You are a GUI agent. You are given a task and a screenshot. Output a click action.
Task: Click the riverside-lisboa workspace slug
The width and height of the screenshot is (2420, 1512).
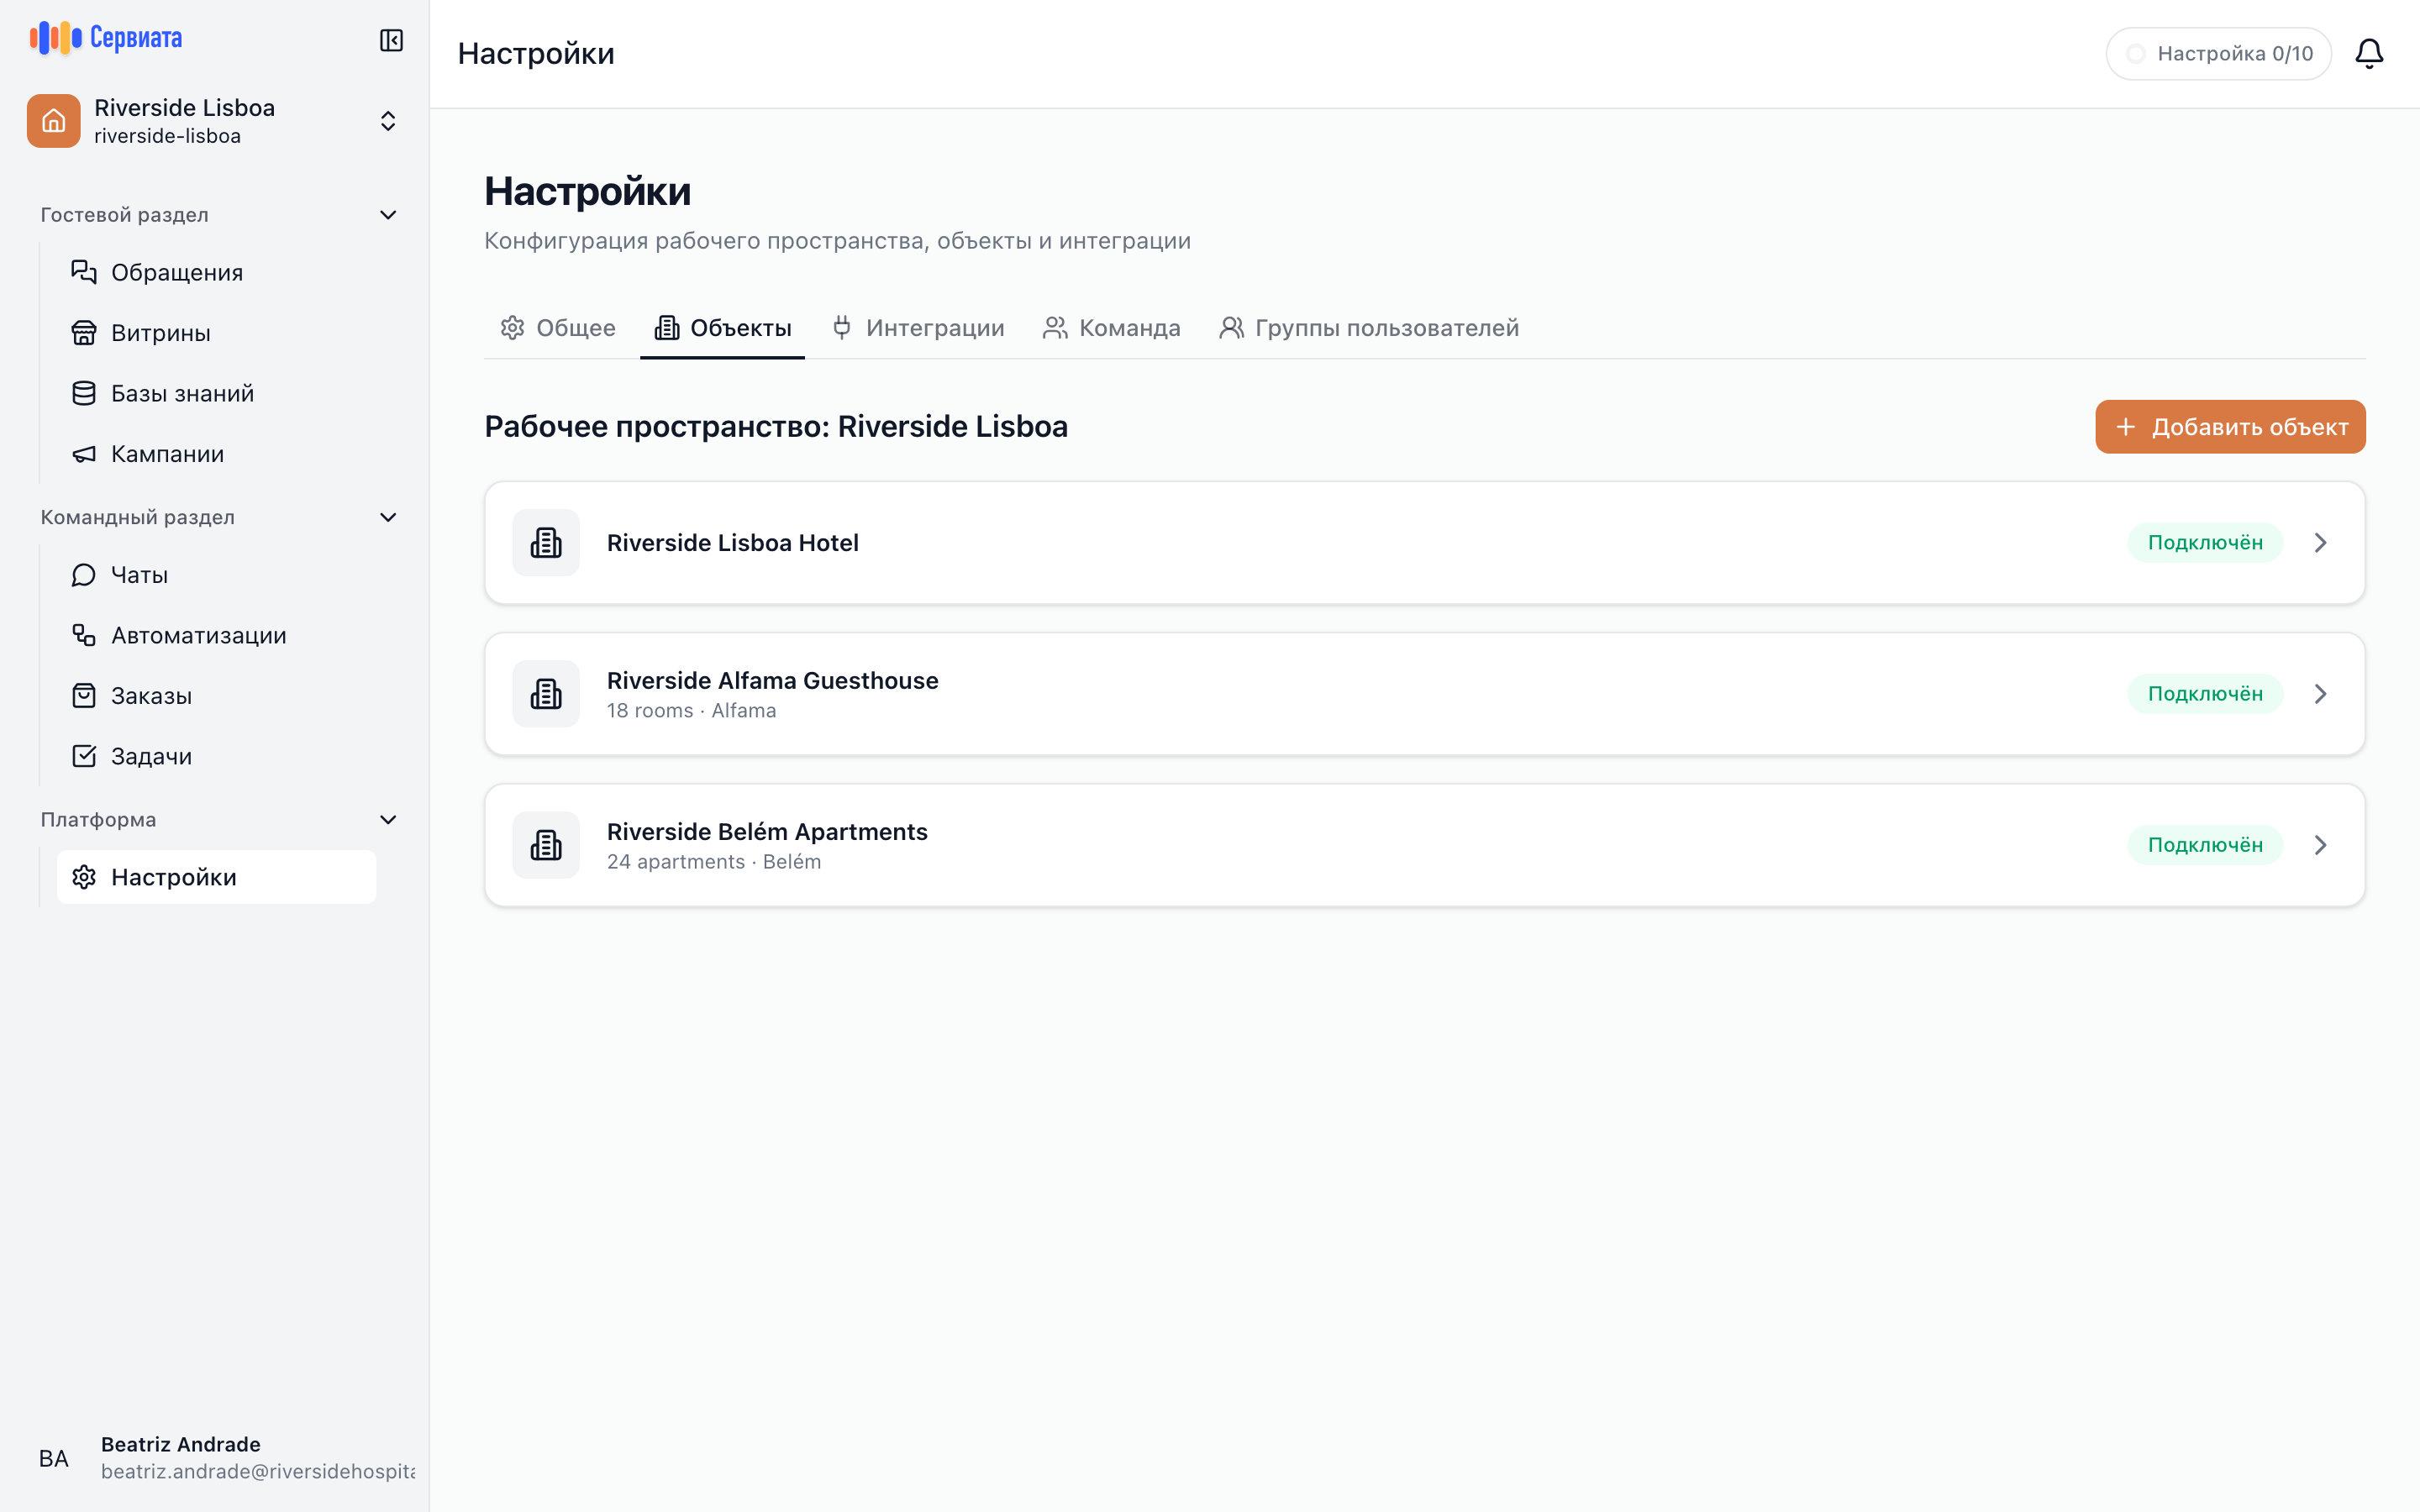167,136
